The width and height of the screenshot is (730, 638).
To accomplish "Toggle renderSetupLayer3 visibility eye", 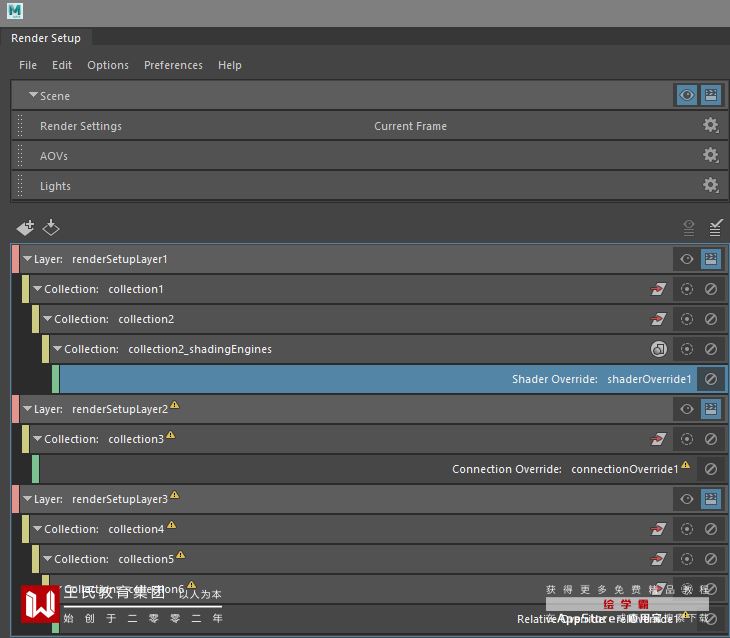I will pos(687,499).
